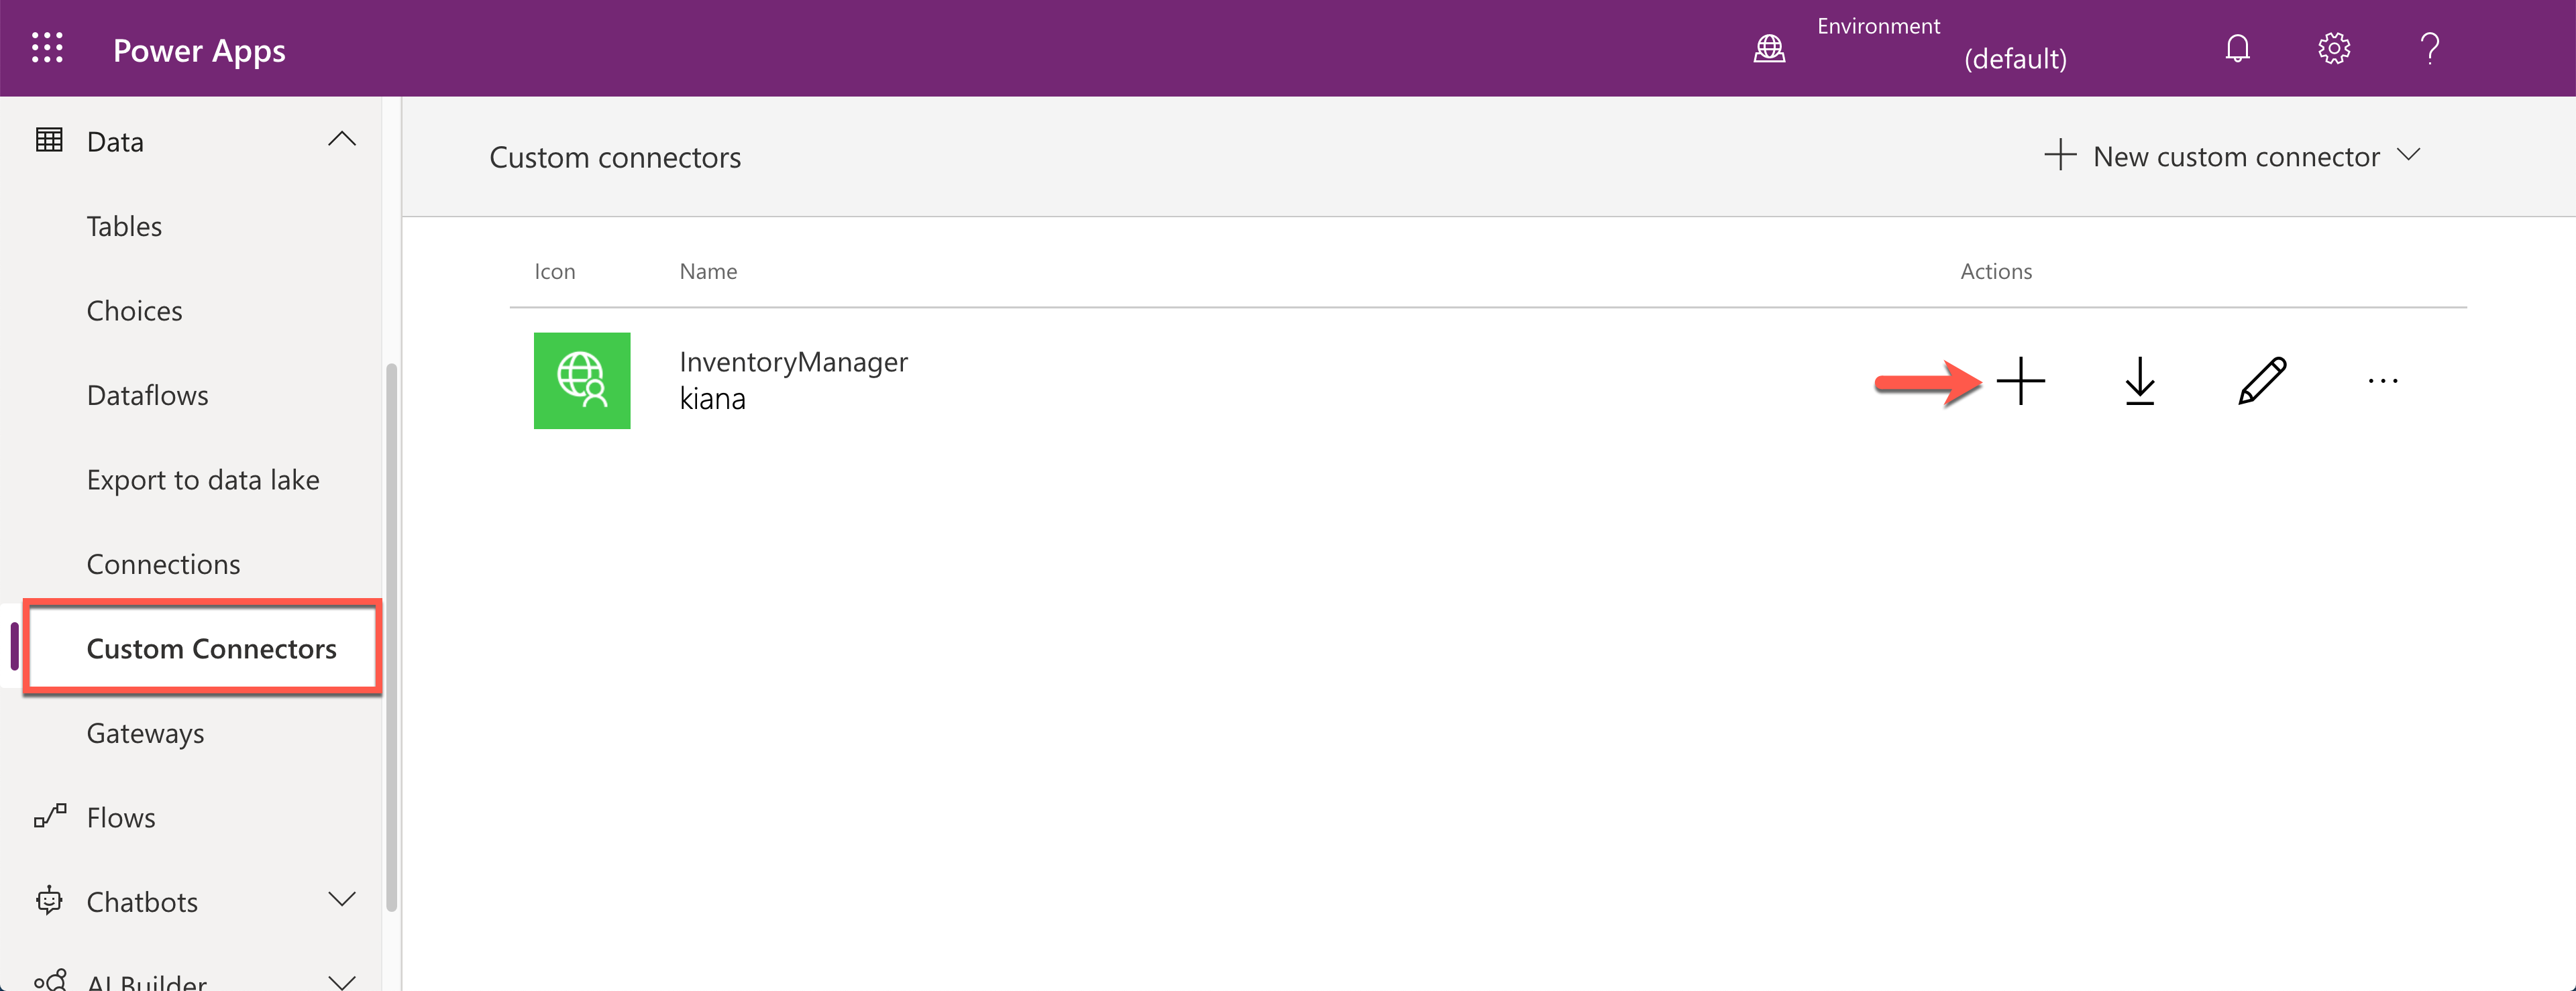Image resolution: width=2576 pixels, height=991 pixels.
Task: Click the Actions column header
Action: 1995,271
